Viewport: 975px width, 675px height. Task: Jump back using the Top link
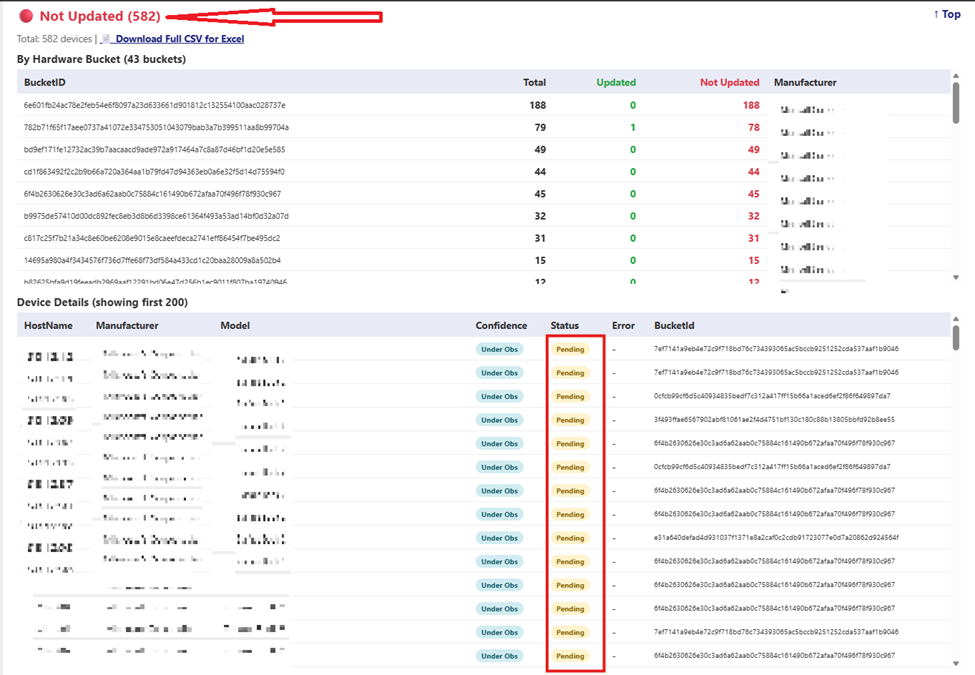[x=946, y=15]
